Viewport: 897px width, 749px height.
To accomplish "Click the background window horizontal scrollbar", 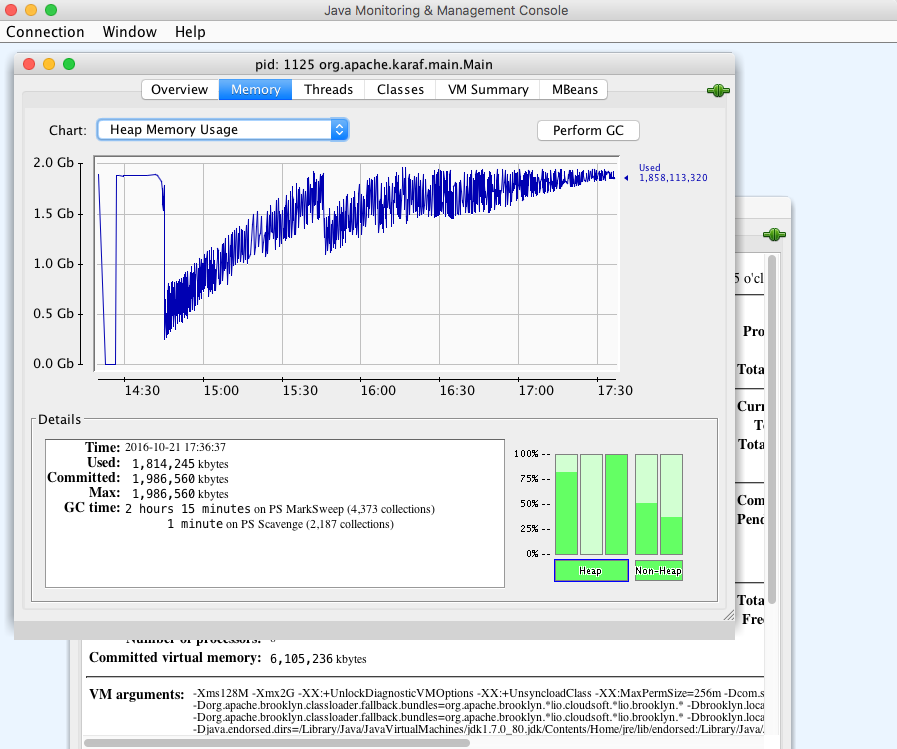I will click(277, 743).
